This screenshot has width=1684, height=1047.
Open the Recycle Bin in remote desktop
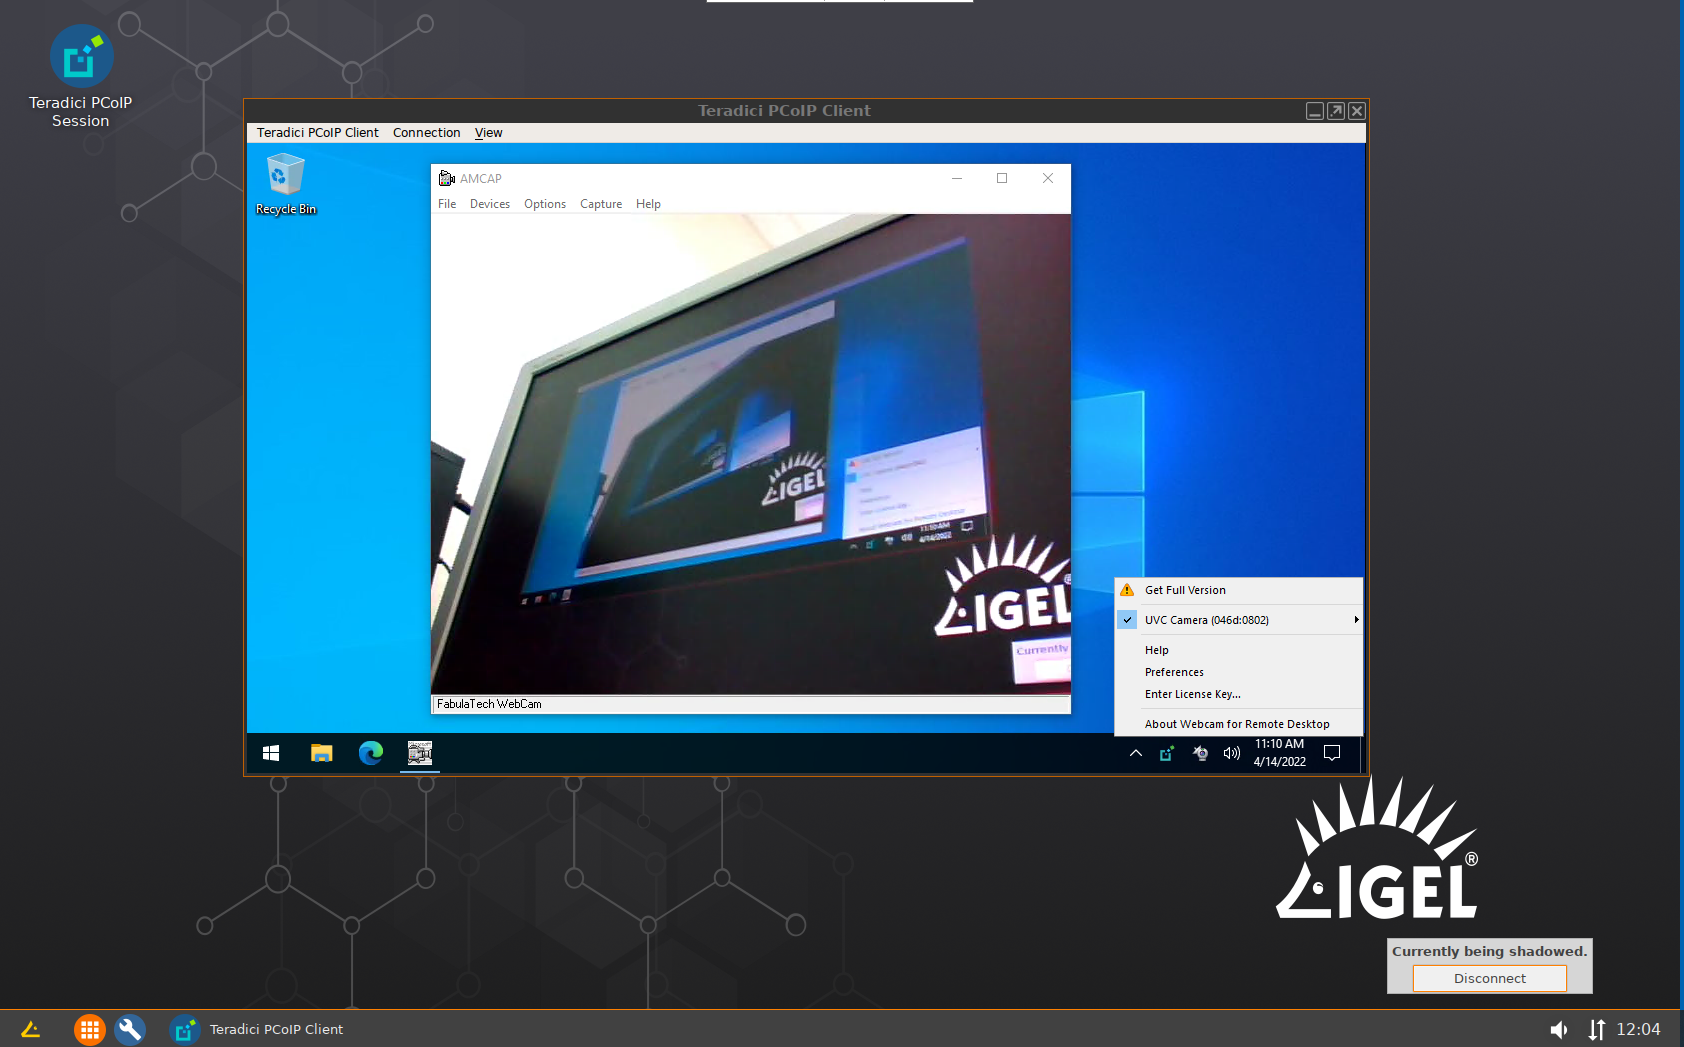286,184
